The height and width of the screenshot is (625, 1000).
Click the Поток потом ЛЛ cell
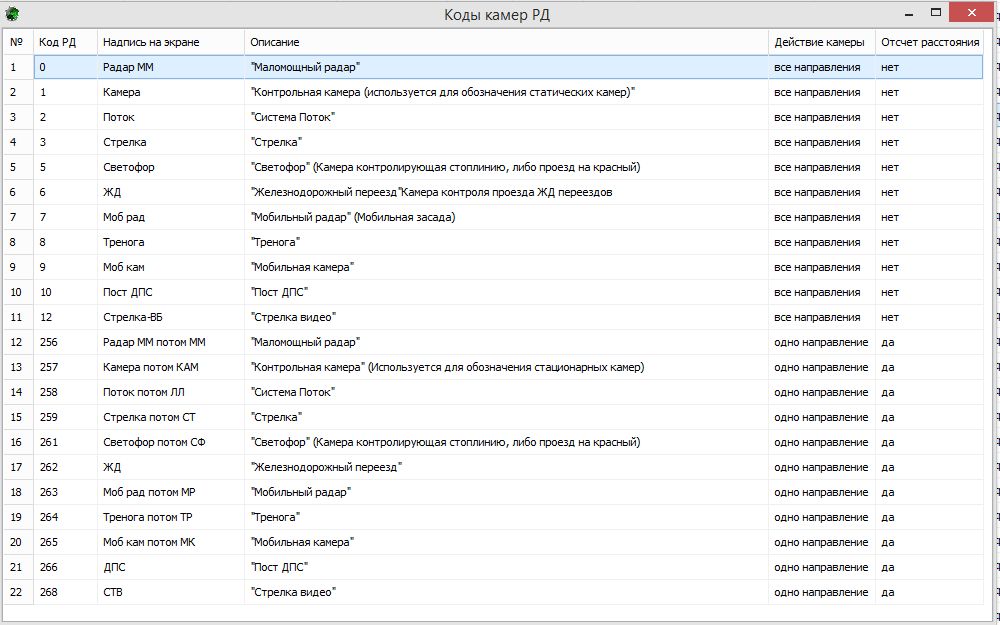(x=143, y=392)
